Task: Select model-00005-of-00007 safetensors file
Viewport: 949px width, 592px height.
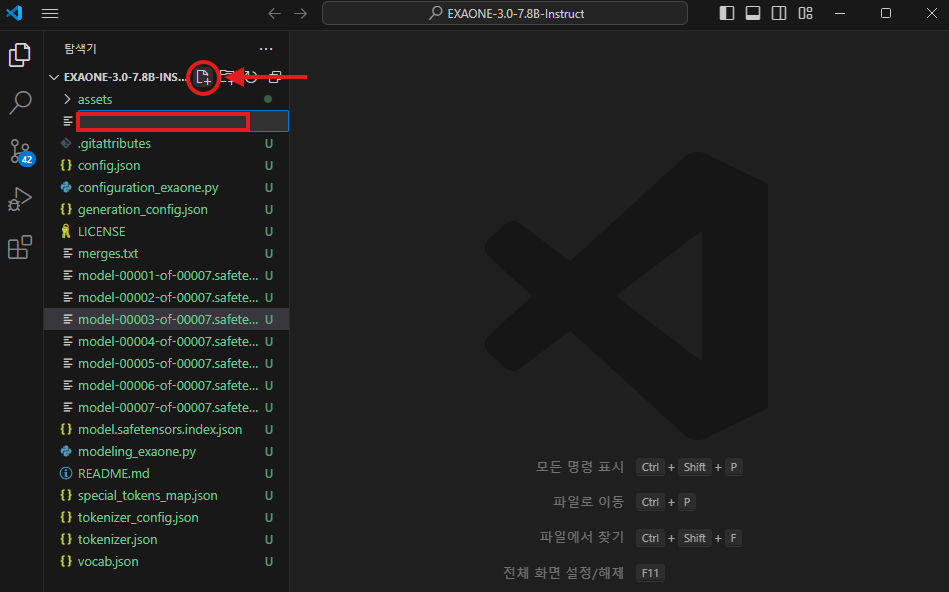Action: 168,364
